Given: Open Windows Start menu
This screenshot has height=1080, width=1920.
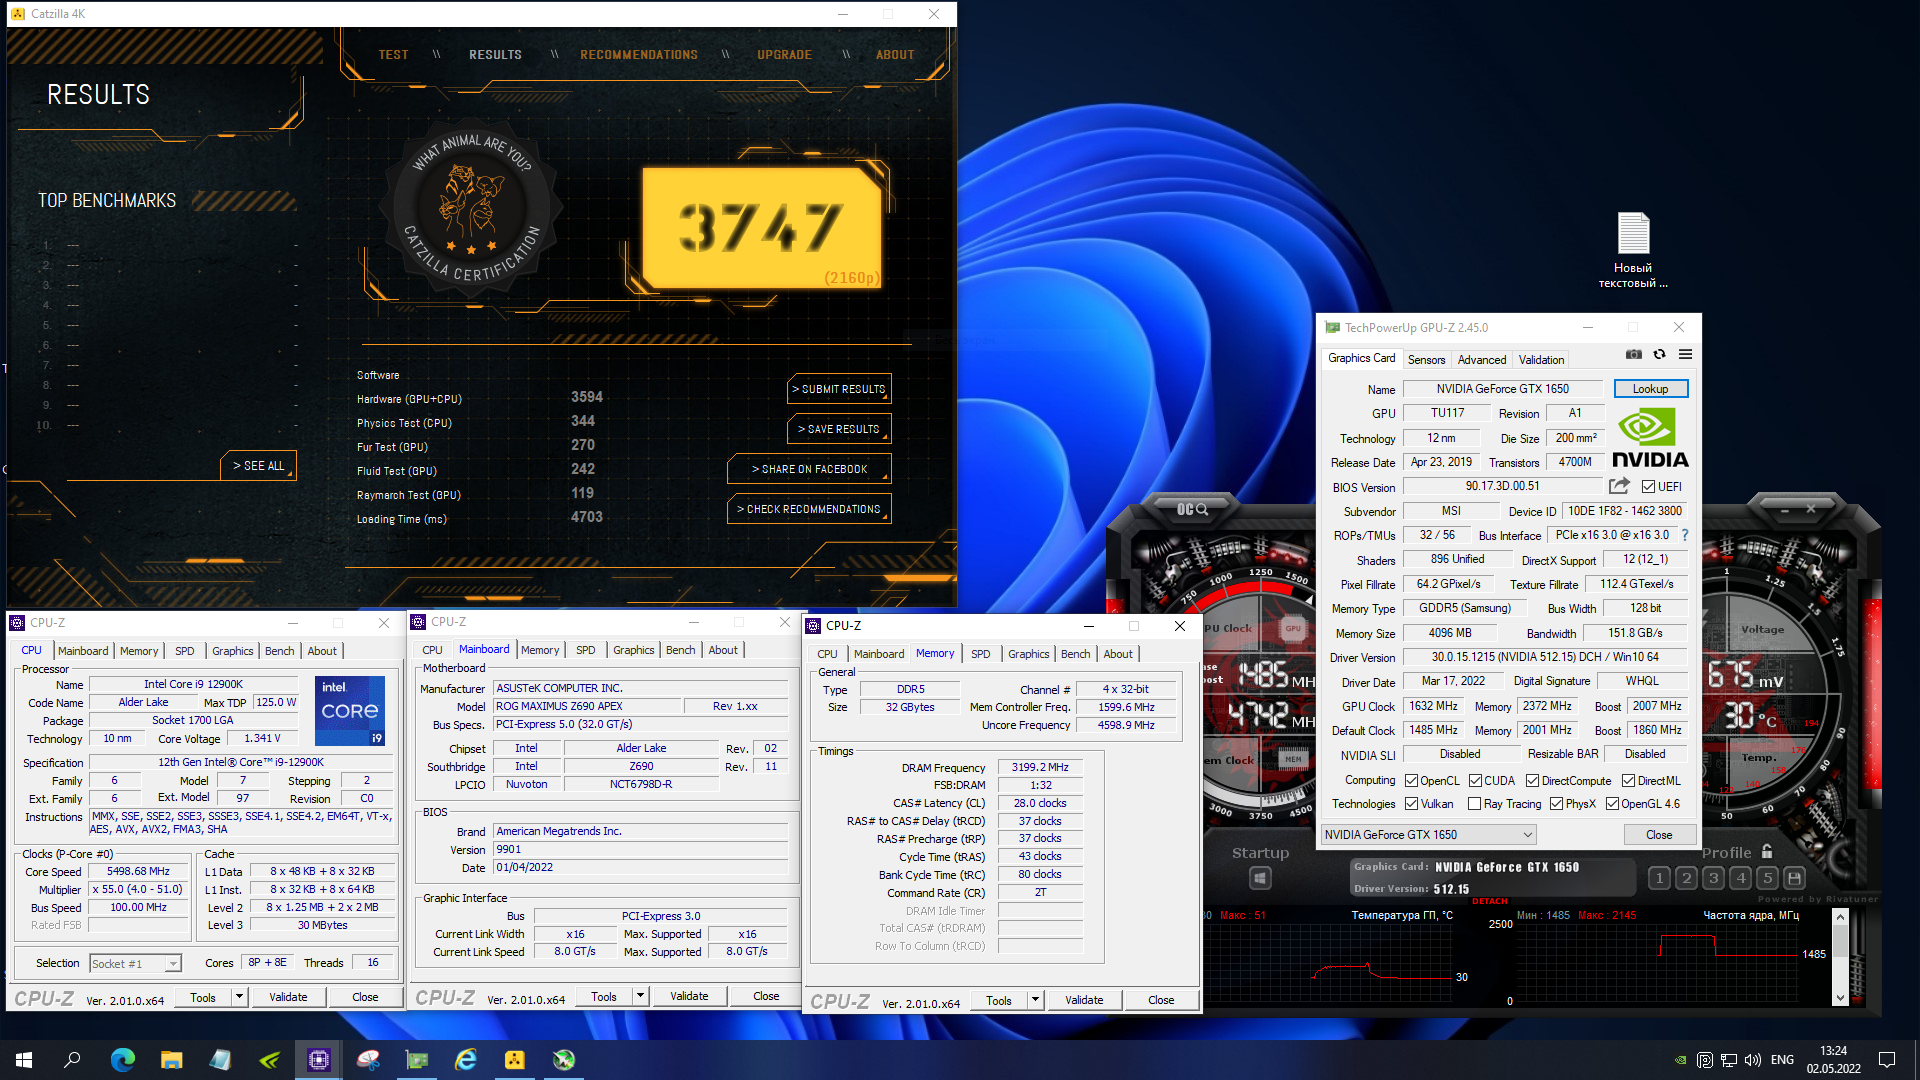Looking at the screenshot, I should 24,1060.
